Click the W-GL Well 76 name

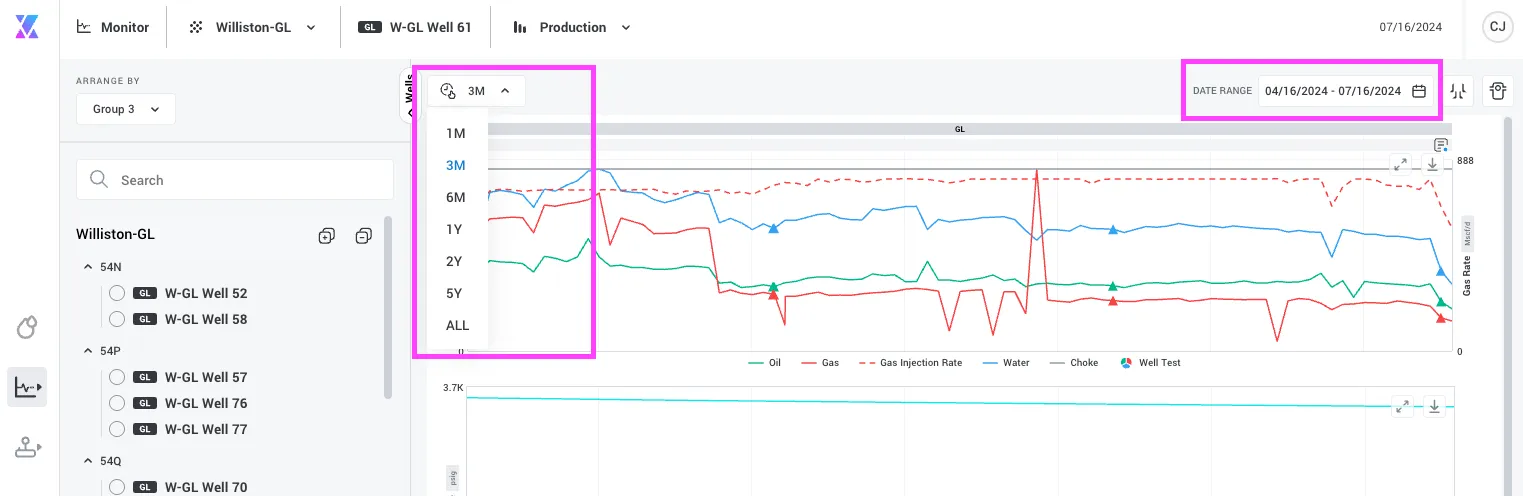pos(206,404)
